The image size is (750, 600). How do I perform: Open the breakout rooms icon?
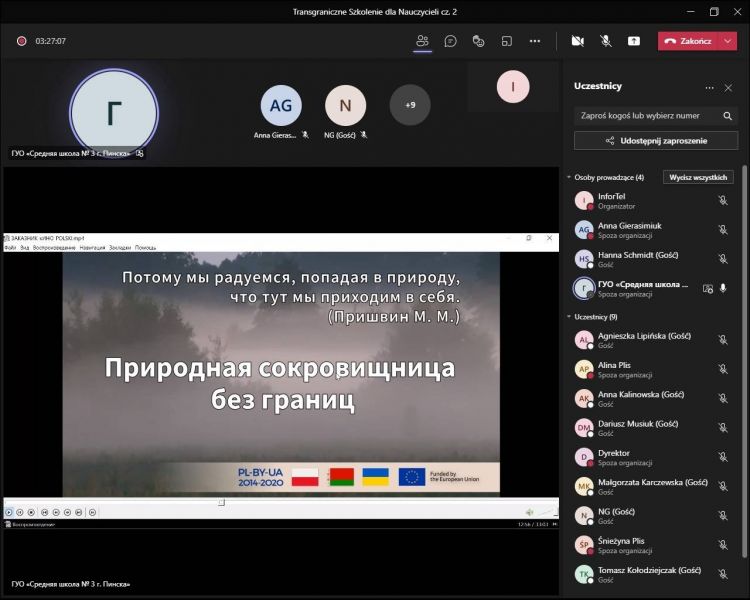(x=506, y=41)
